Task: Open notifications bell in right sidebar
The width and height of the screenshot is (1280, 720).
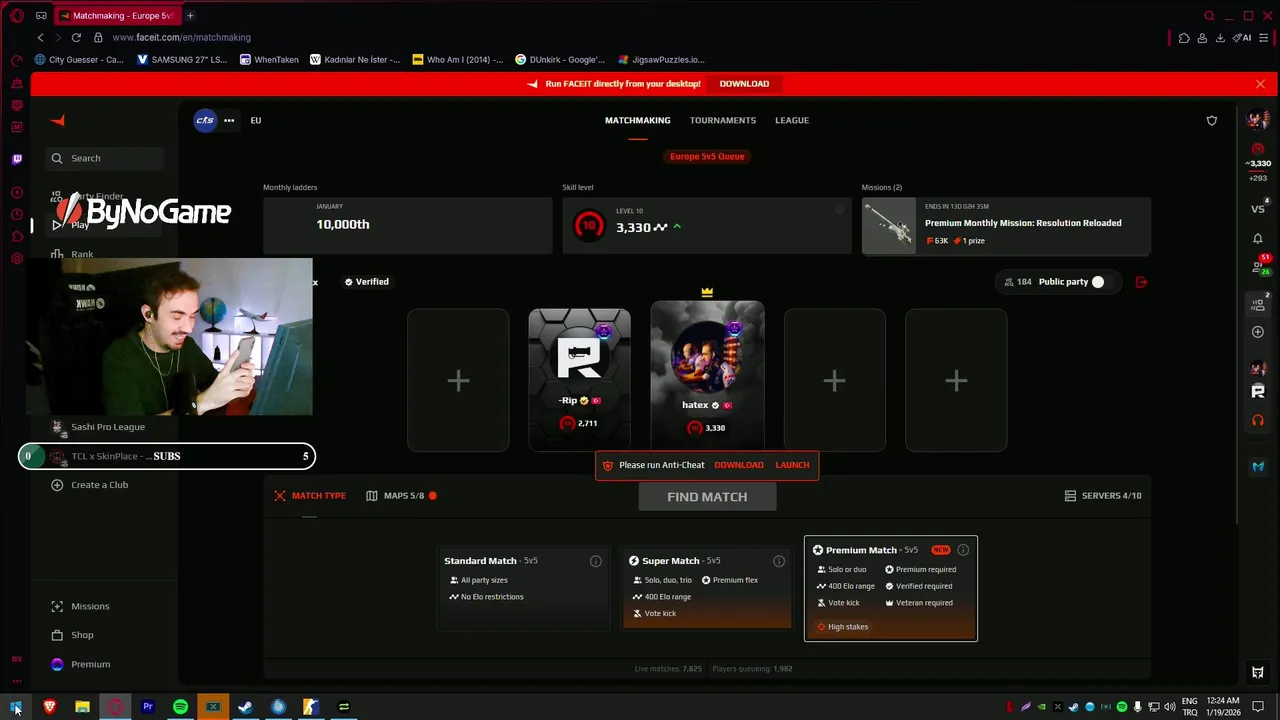Action: pyautogui.click(x=1258, y=238)
